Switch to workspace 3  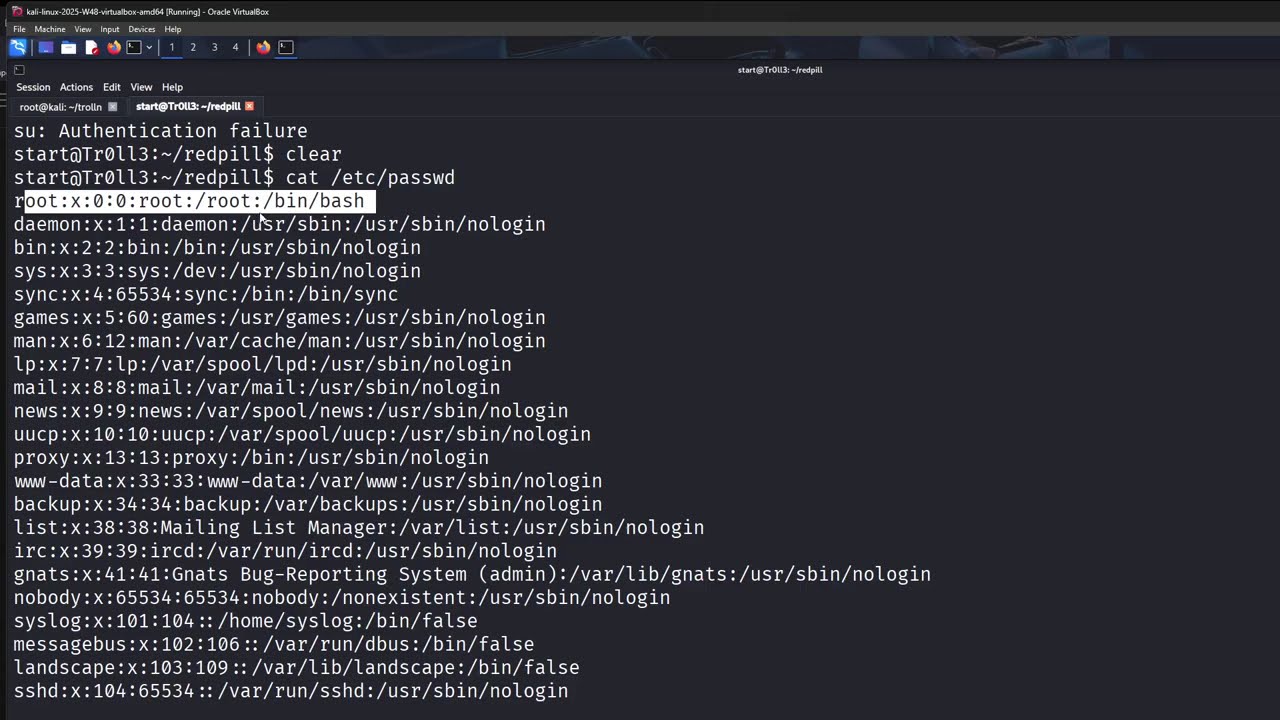214,47
